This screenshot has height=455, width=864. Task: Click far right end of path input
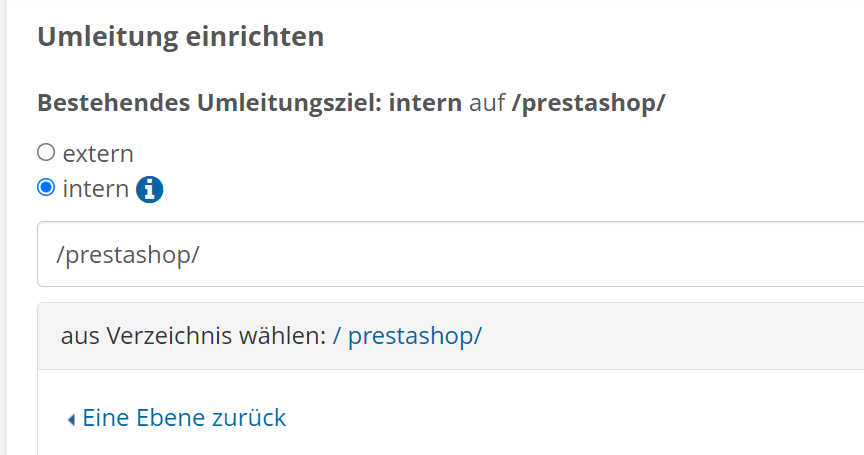coord(845,254)
